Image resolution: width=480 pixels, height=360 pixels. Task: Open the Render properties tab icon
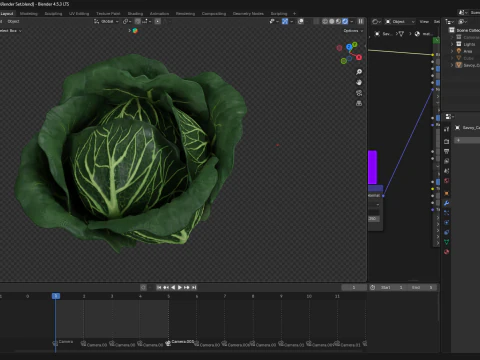point(447,142)
